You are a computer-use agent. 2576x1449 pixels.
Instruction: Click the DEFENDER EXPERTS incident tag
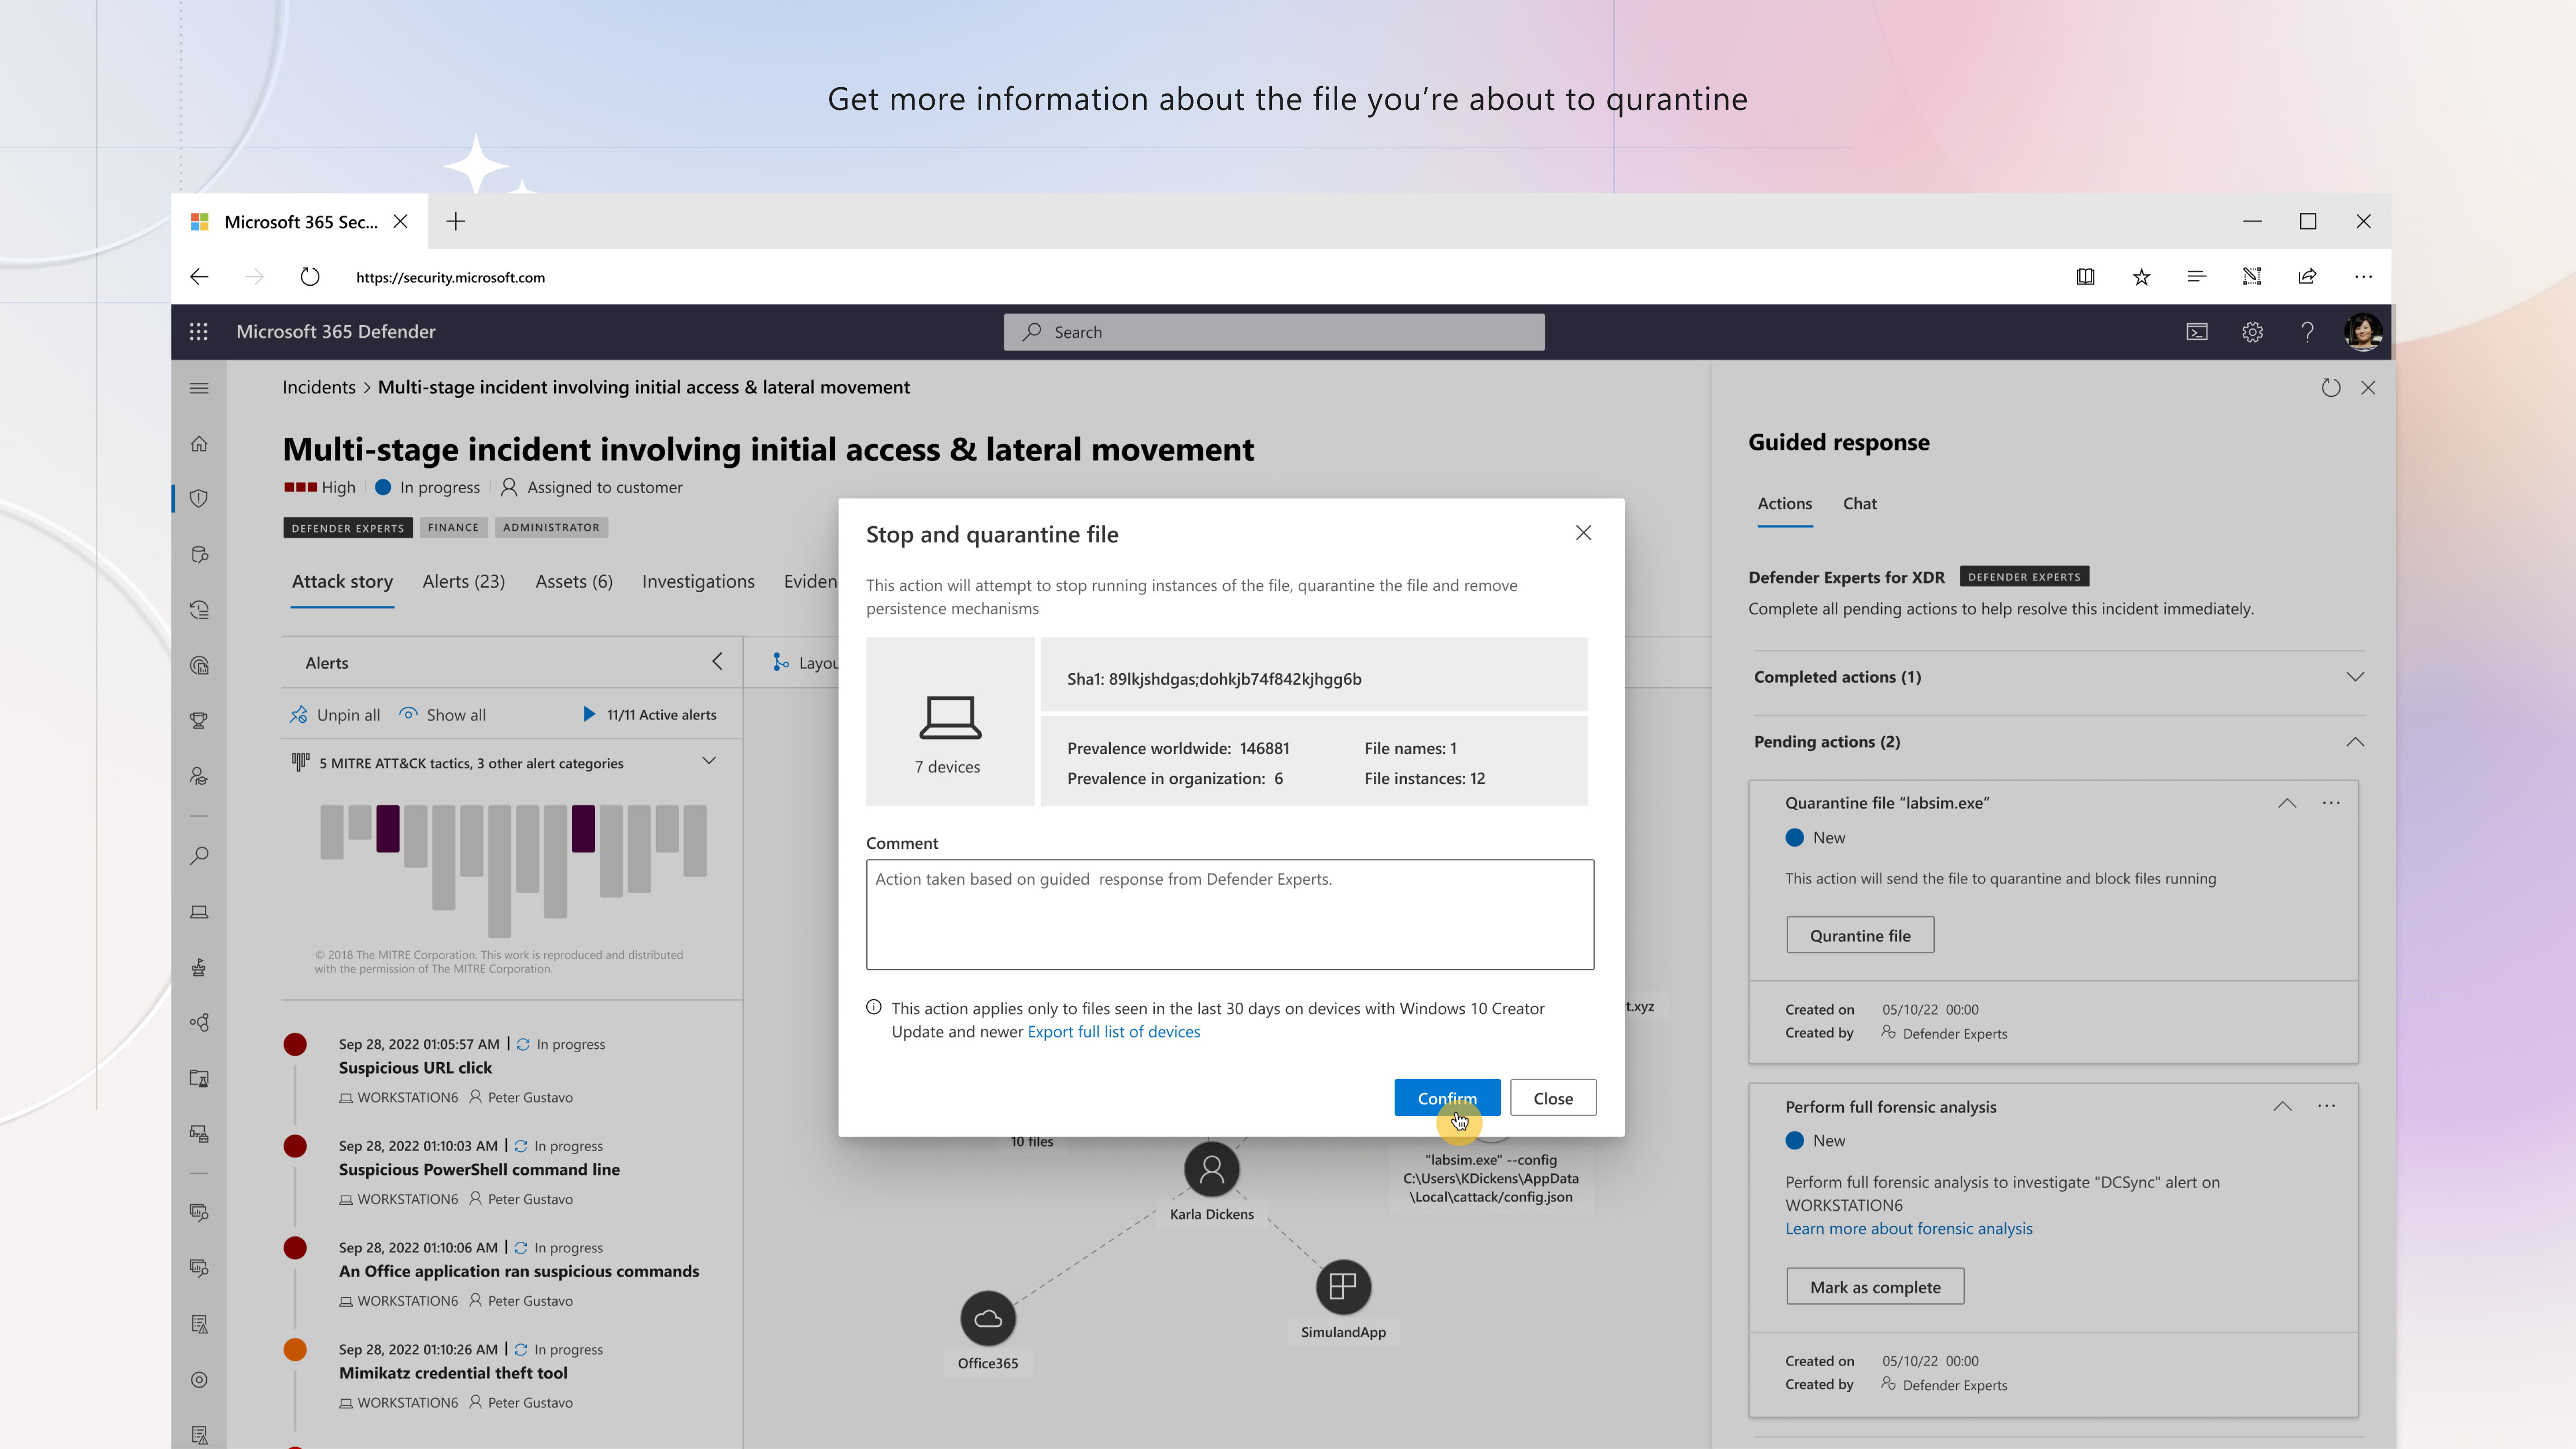point(348,528)
